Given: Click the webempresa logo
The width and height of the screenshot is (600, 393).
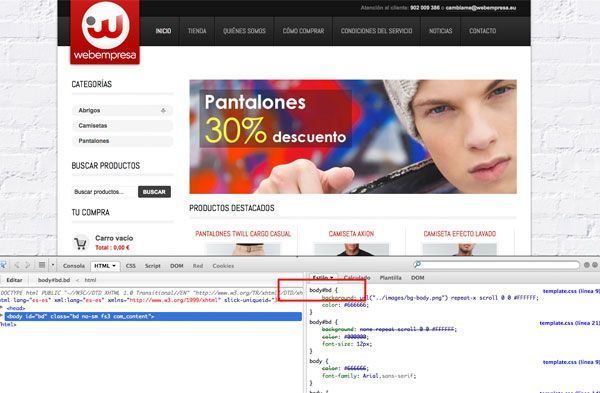Looking at the screenshot, I should [x=105, y=32].
